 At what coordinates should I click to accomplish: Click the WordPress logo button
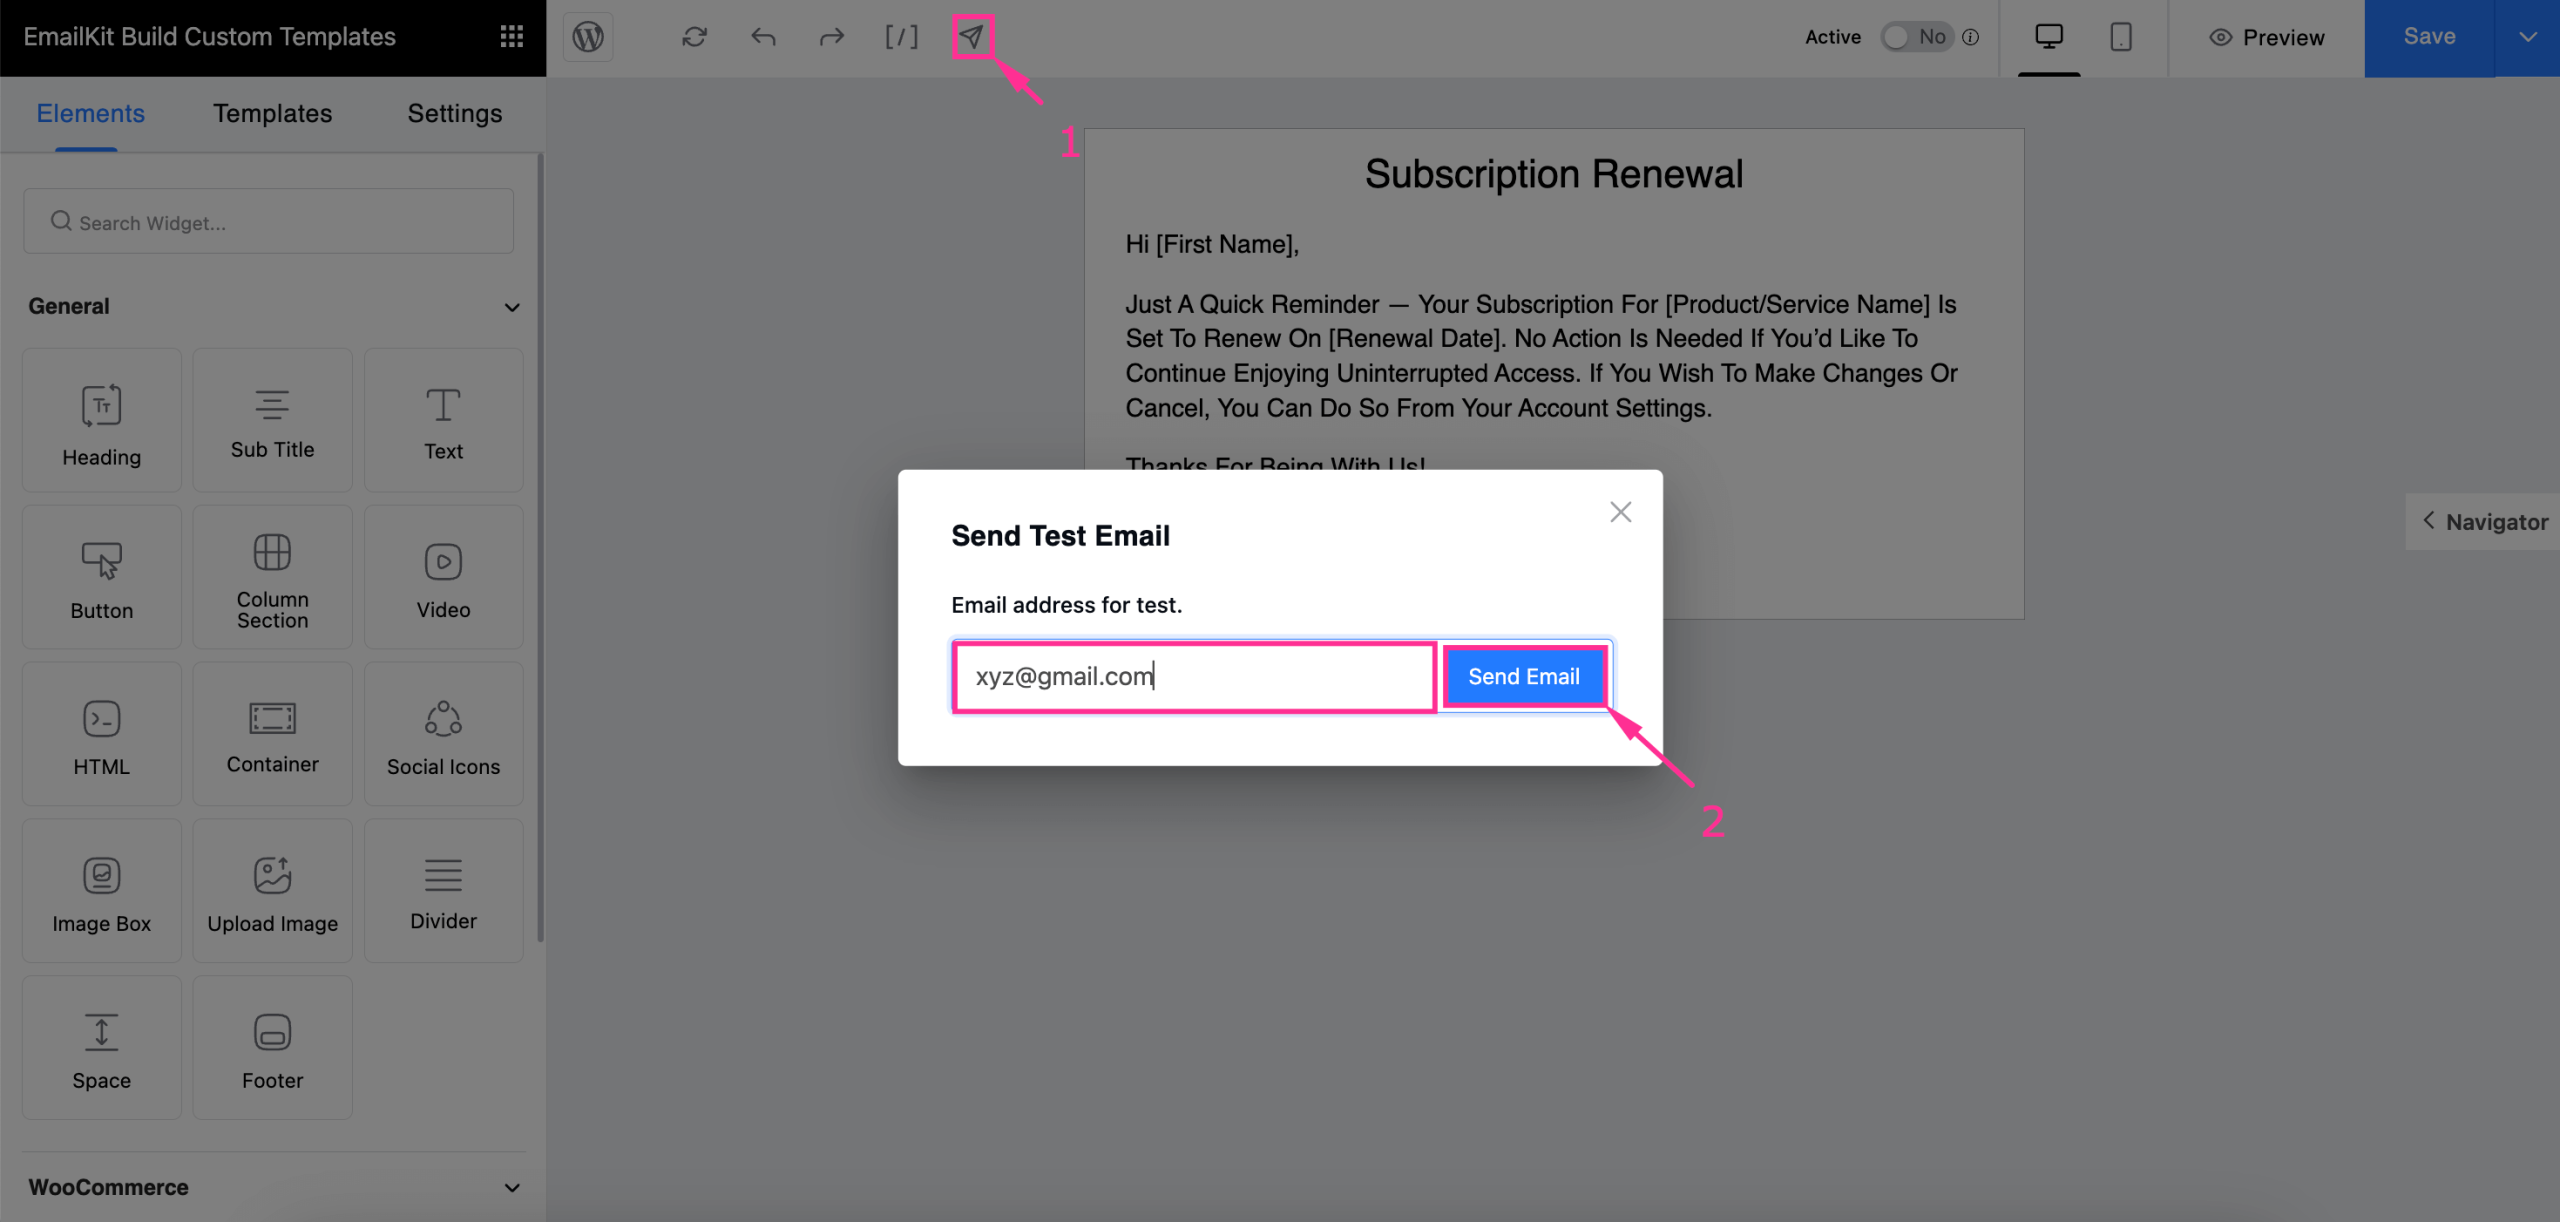(x=588, y=37)
